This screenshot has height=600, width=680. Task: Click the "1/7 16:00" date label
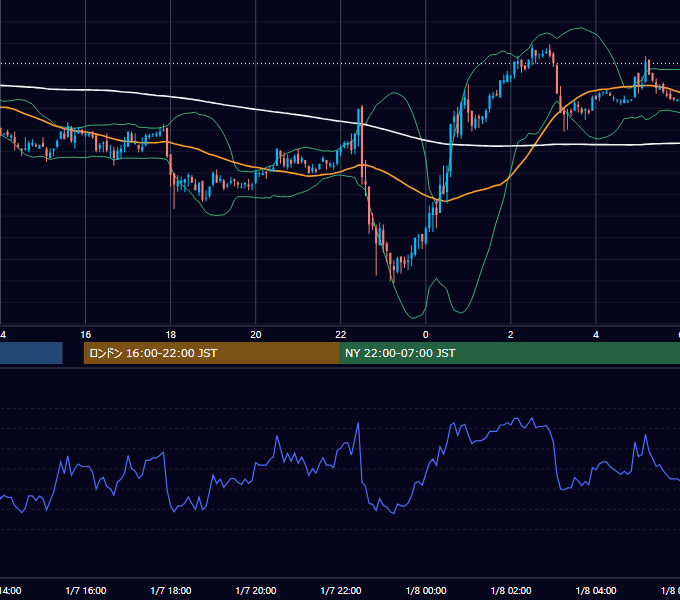(86, 591)
